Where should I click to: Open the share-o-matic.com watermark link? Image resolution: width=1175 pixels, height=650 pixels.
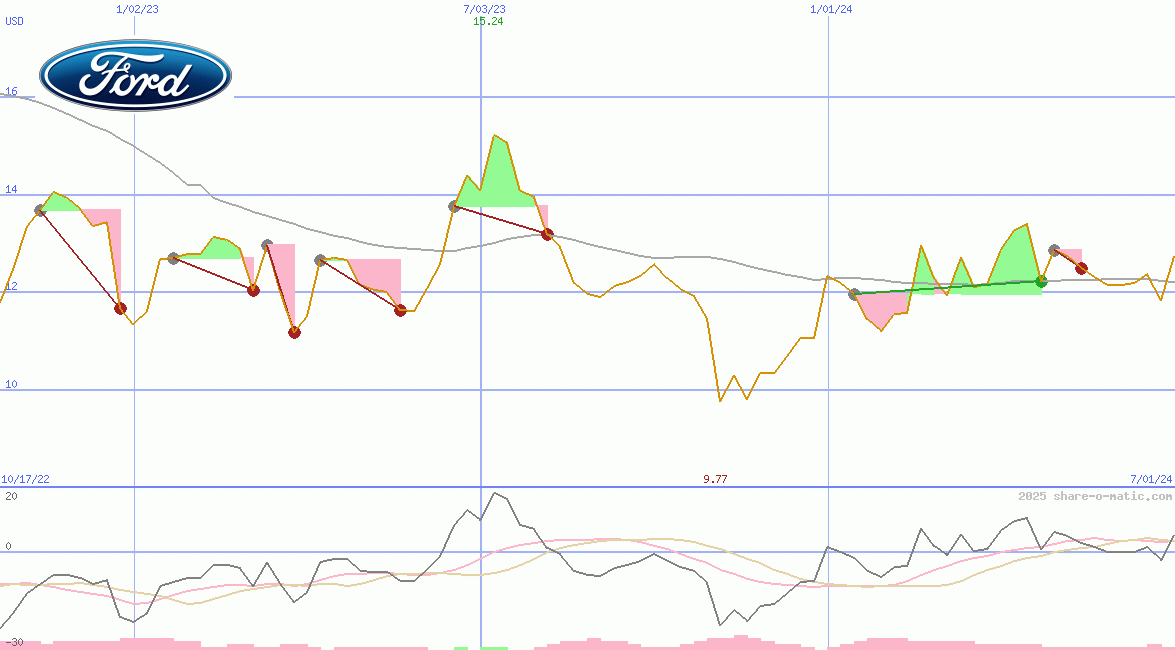[1095, 496]
